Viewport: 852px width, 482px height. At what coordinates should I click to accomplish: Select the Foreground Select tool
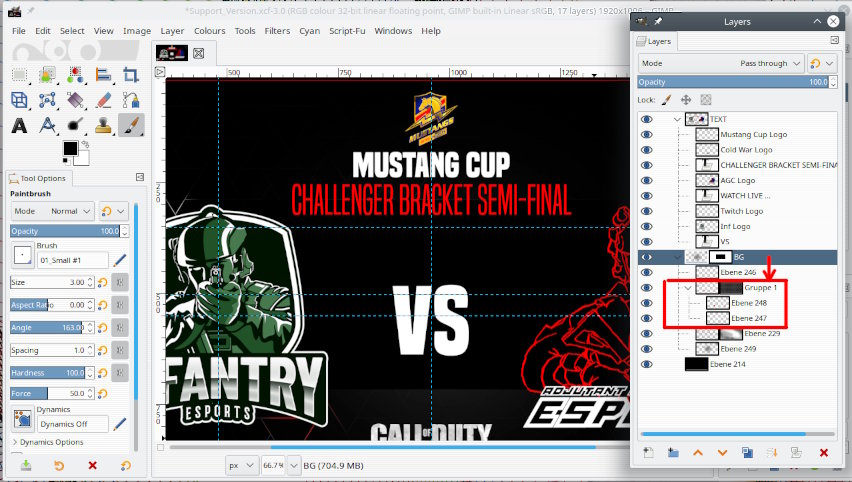(47, 74)
